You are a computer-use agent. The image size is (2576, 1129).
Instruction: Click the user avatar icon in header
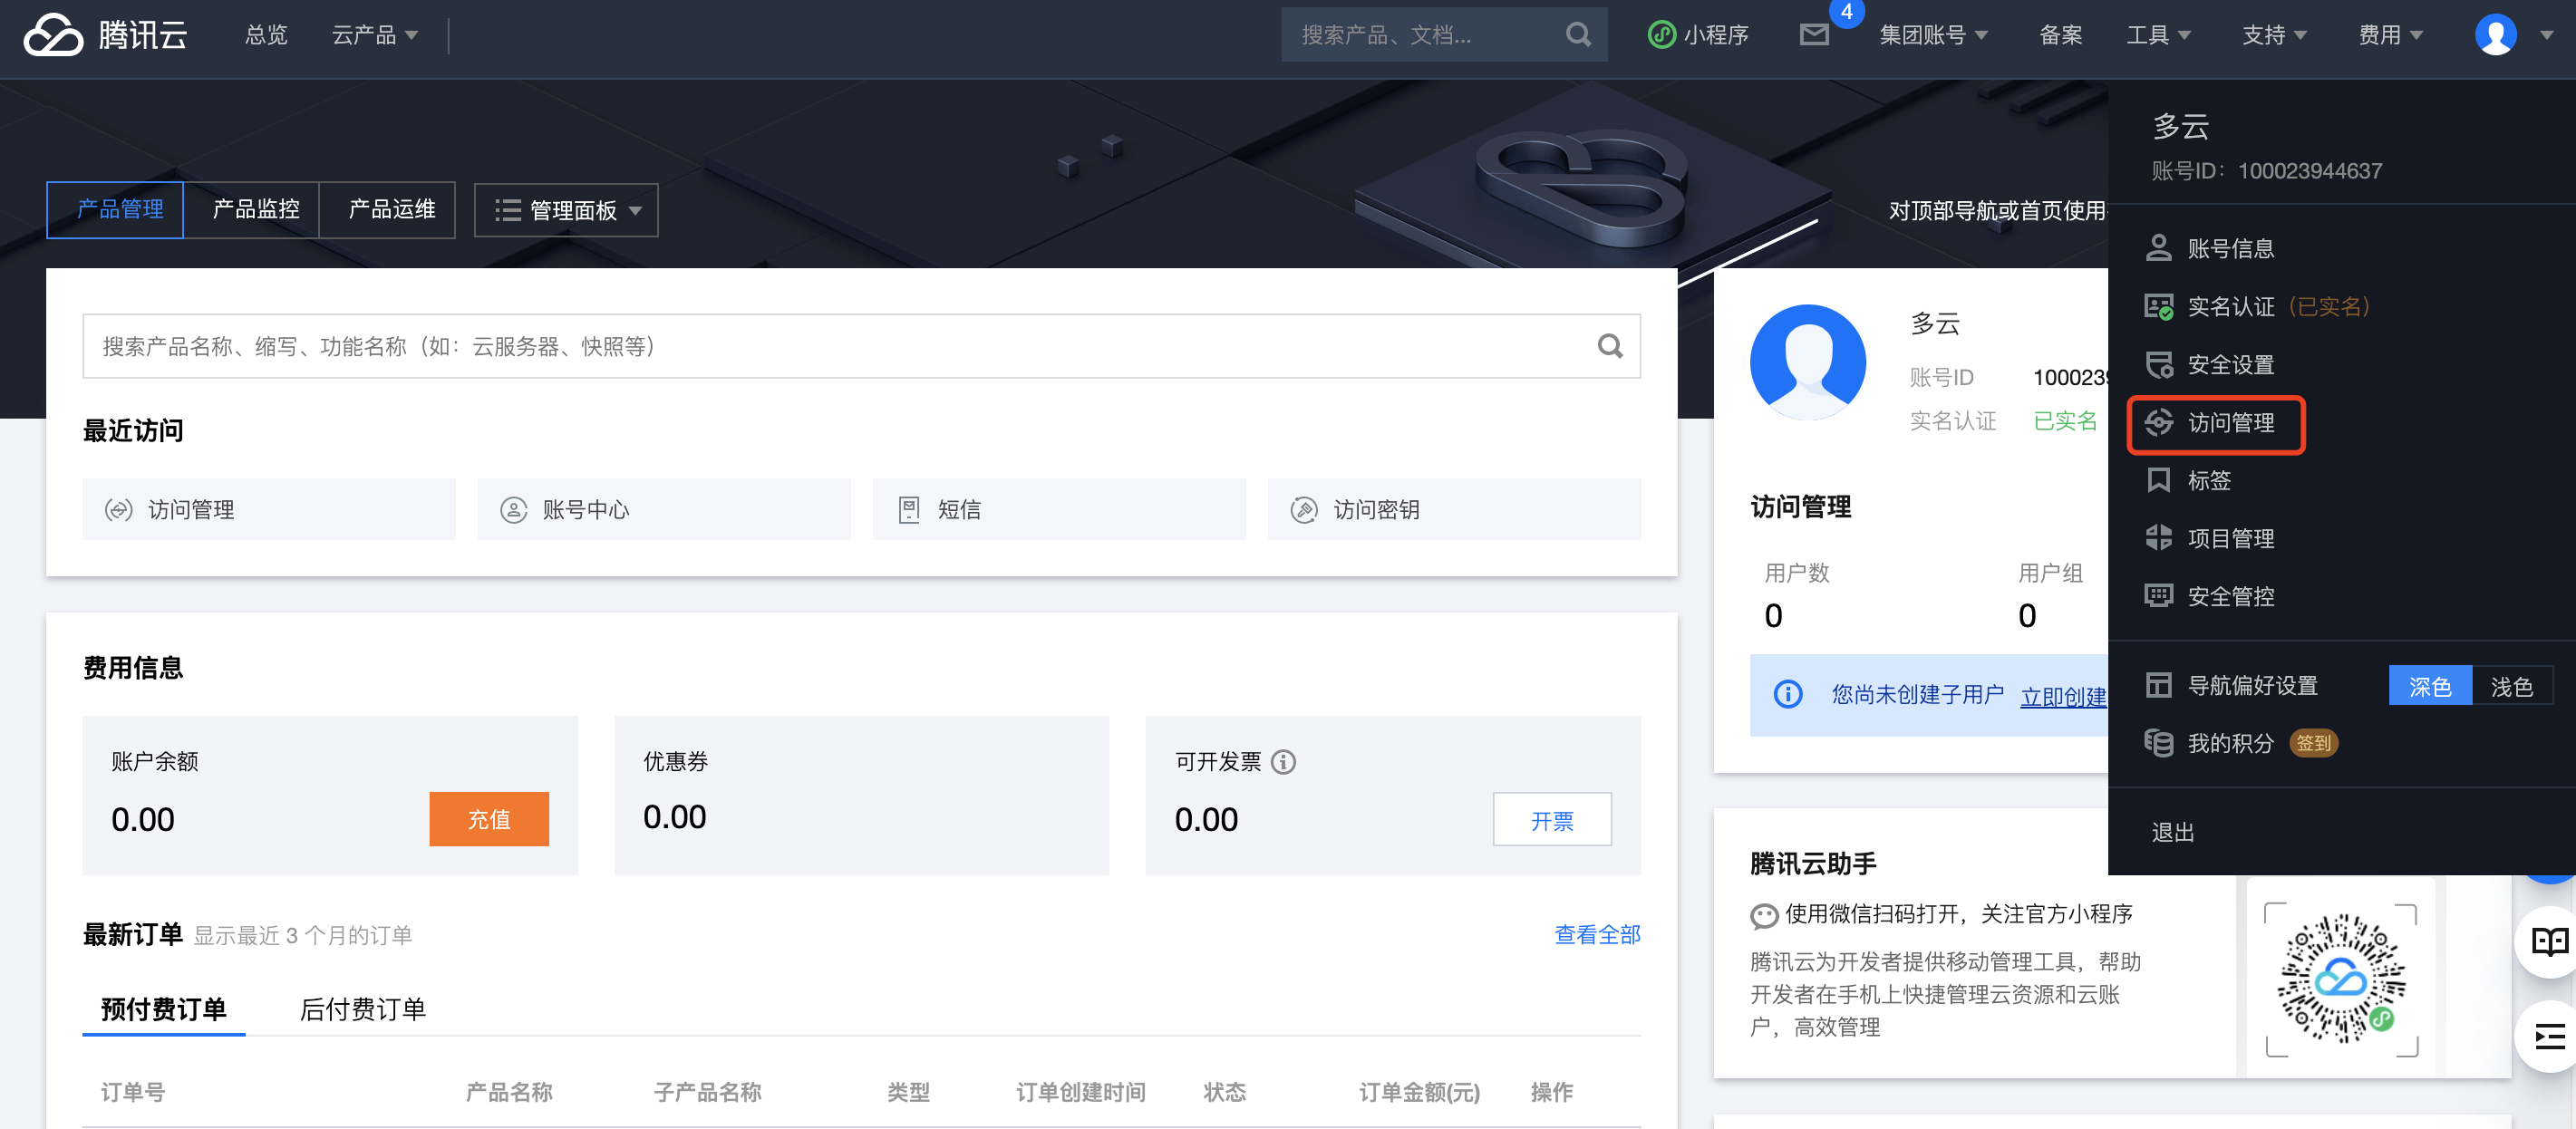click(2494, 35)
